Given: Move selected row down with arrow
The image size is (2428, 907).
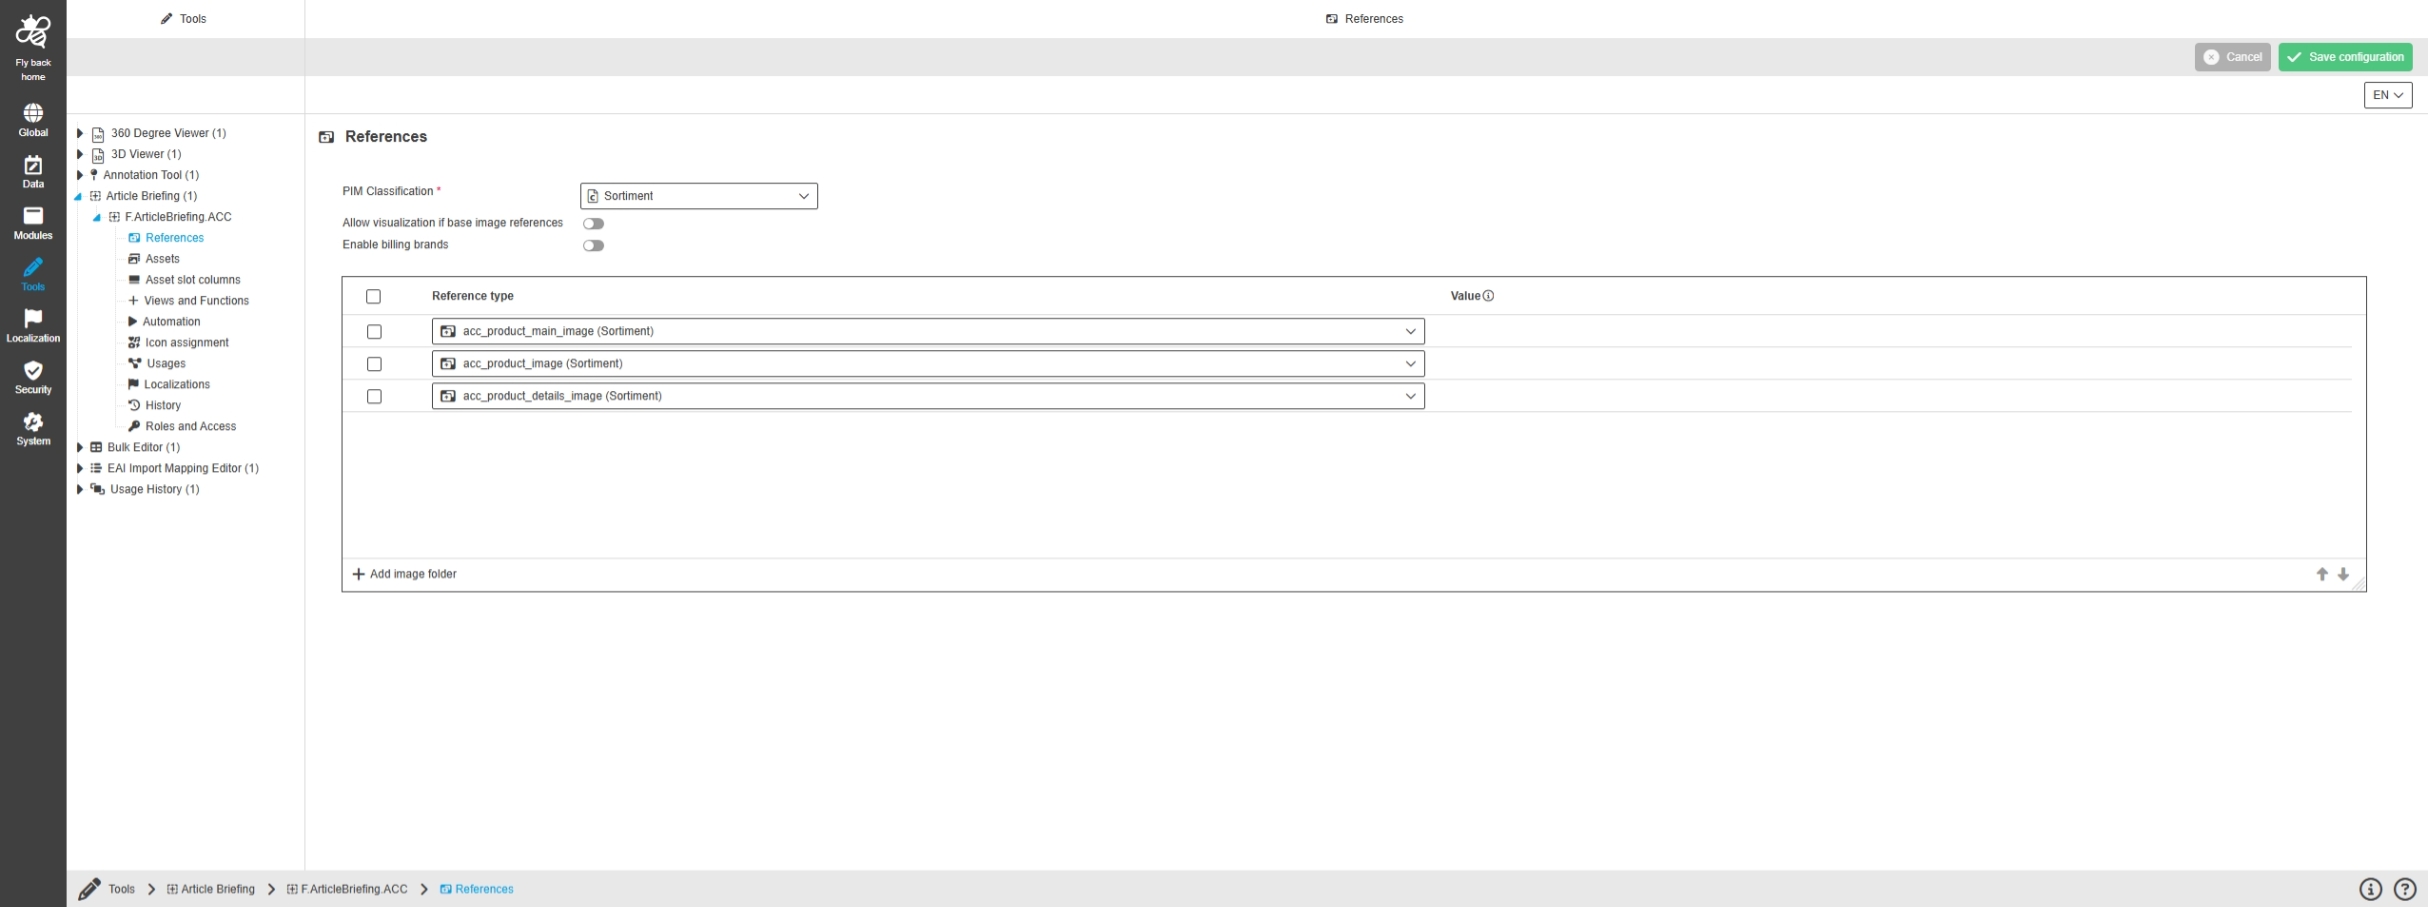Looking at the screenshot, I should tap(2343, 574).
